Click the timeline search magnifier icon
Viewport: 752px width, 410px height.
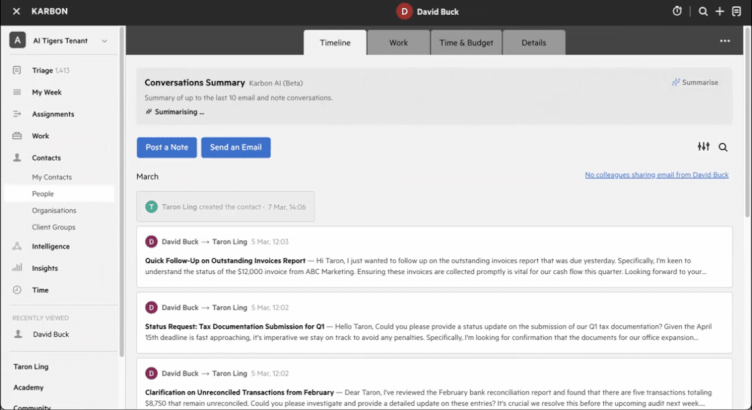[723, 147]
